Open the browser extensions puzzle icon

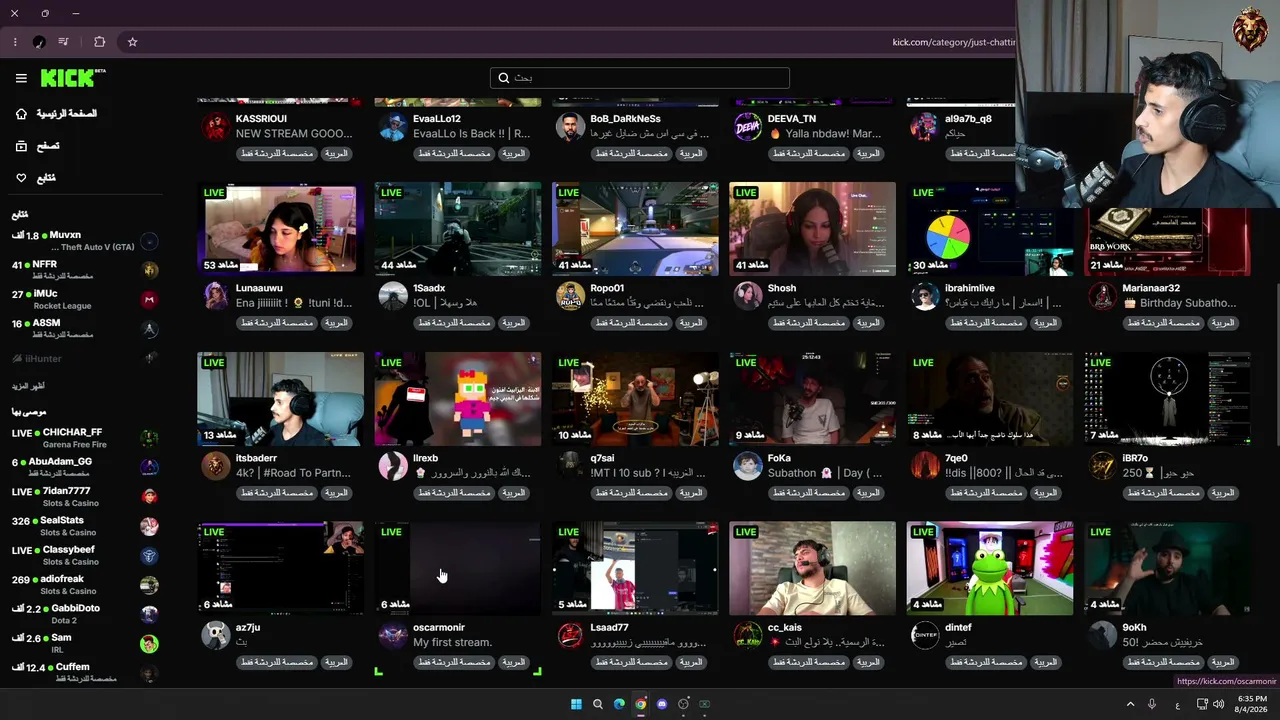tap(99, 42)
